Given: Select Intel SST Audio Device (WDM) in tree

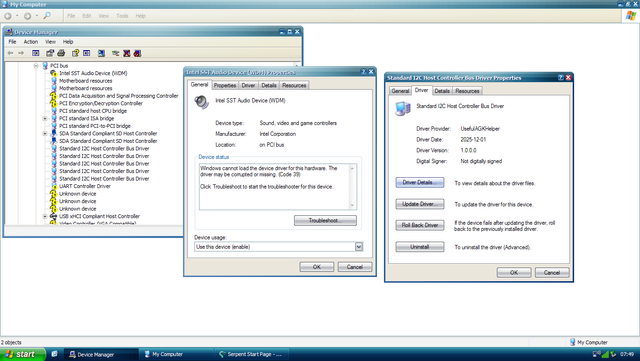Looking at the screenshot, I should 93,73.
